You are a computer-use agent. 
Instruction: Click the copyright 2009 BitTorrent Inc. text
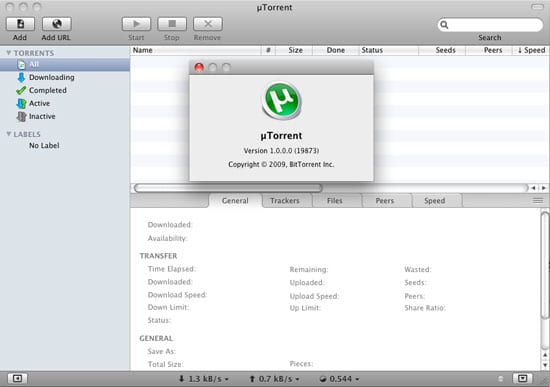(281, 164)
